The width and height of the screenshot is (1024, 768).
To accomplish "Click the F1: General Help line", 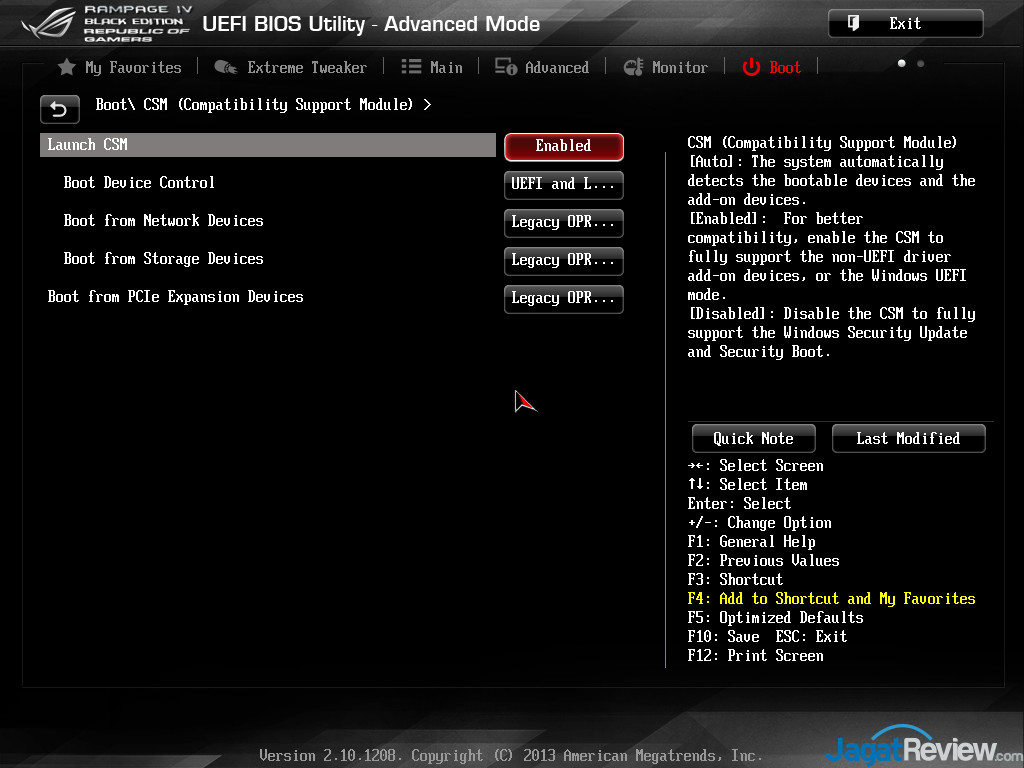I will click(752, 541).
